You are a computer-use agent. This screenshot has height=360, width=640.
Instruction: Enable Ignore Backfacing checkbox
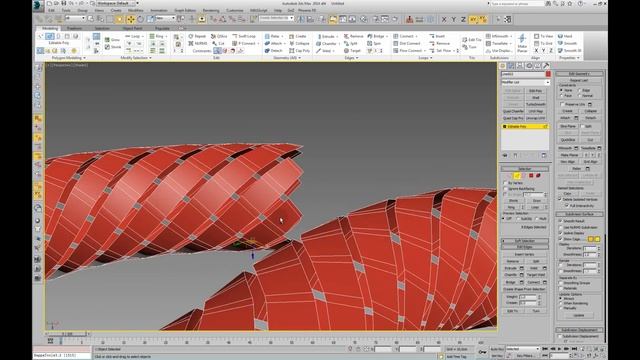point(505,189)
